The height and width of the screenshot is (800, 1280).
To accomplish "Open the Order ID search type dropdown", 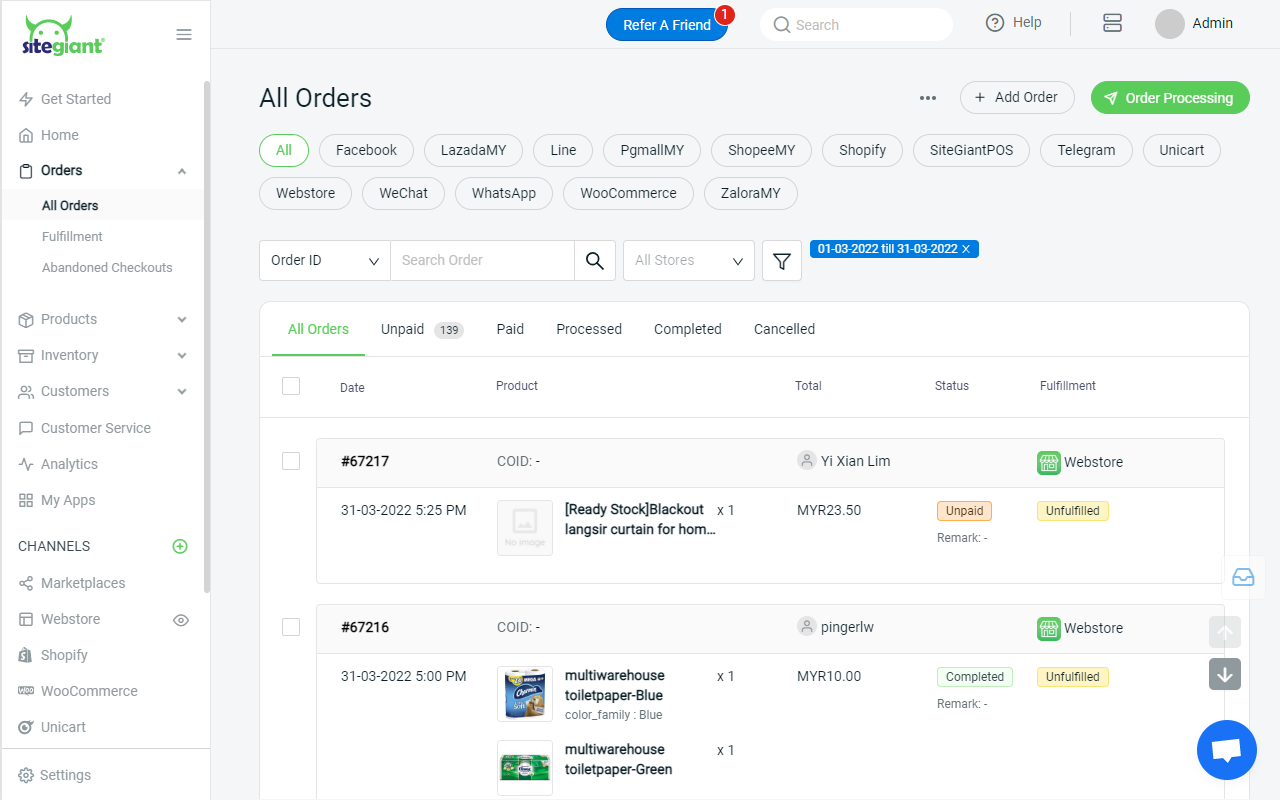I will (x=325, y=260).
